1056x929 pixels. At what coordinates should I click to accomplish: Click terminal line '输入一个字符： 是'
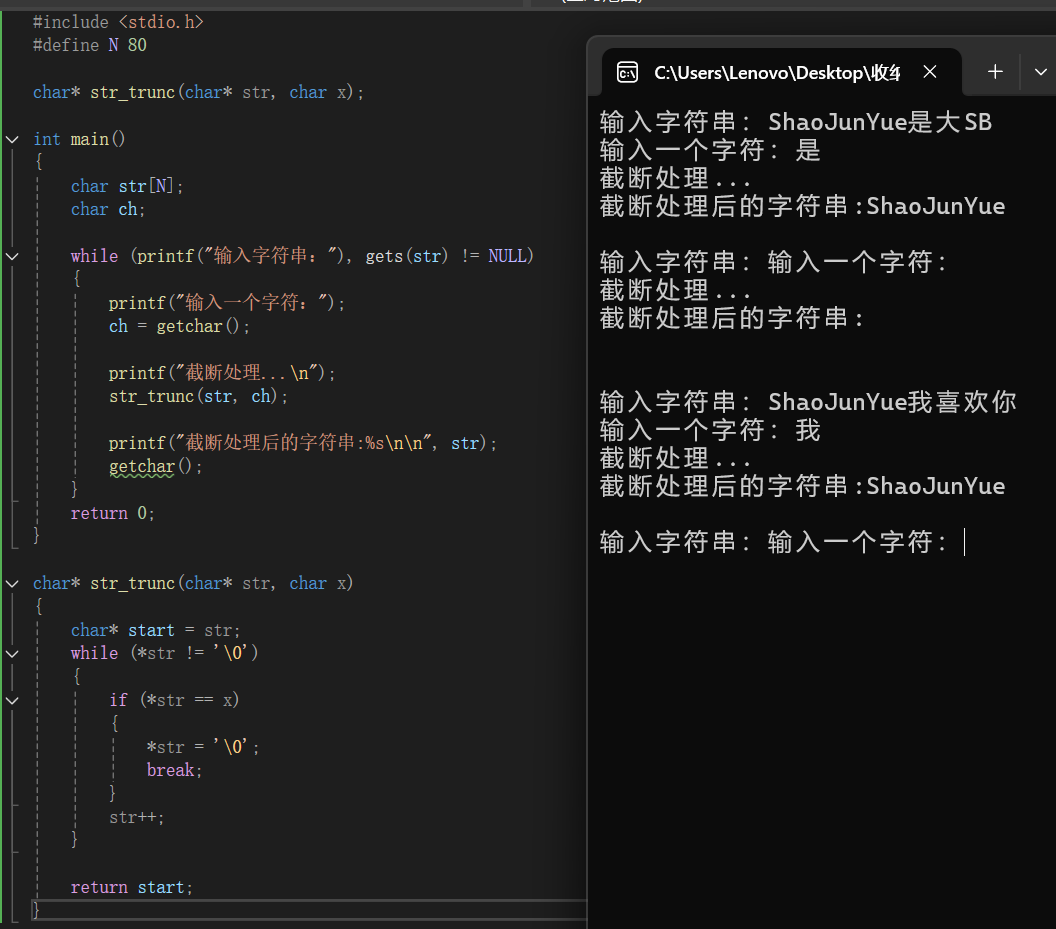pyautogui.click(x=710, y=150)
